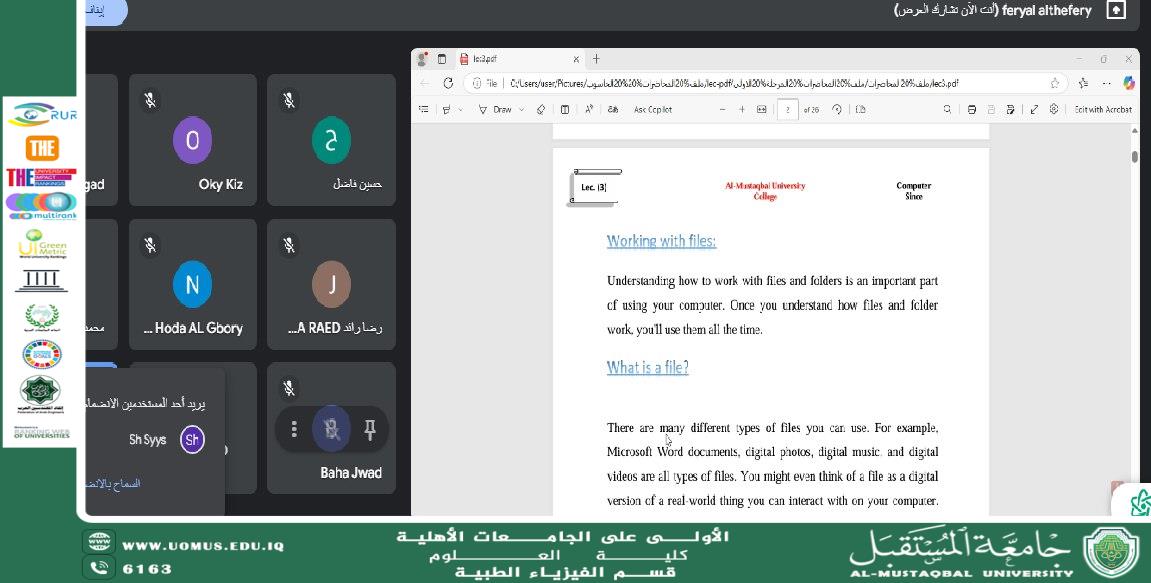The width and height of the screenshot is (1151, 583).
Task: Rotate the PDF page
Action: [837, 109]
